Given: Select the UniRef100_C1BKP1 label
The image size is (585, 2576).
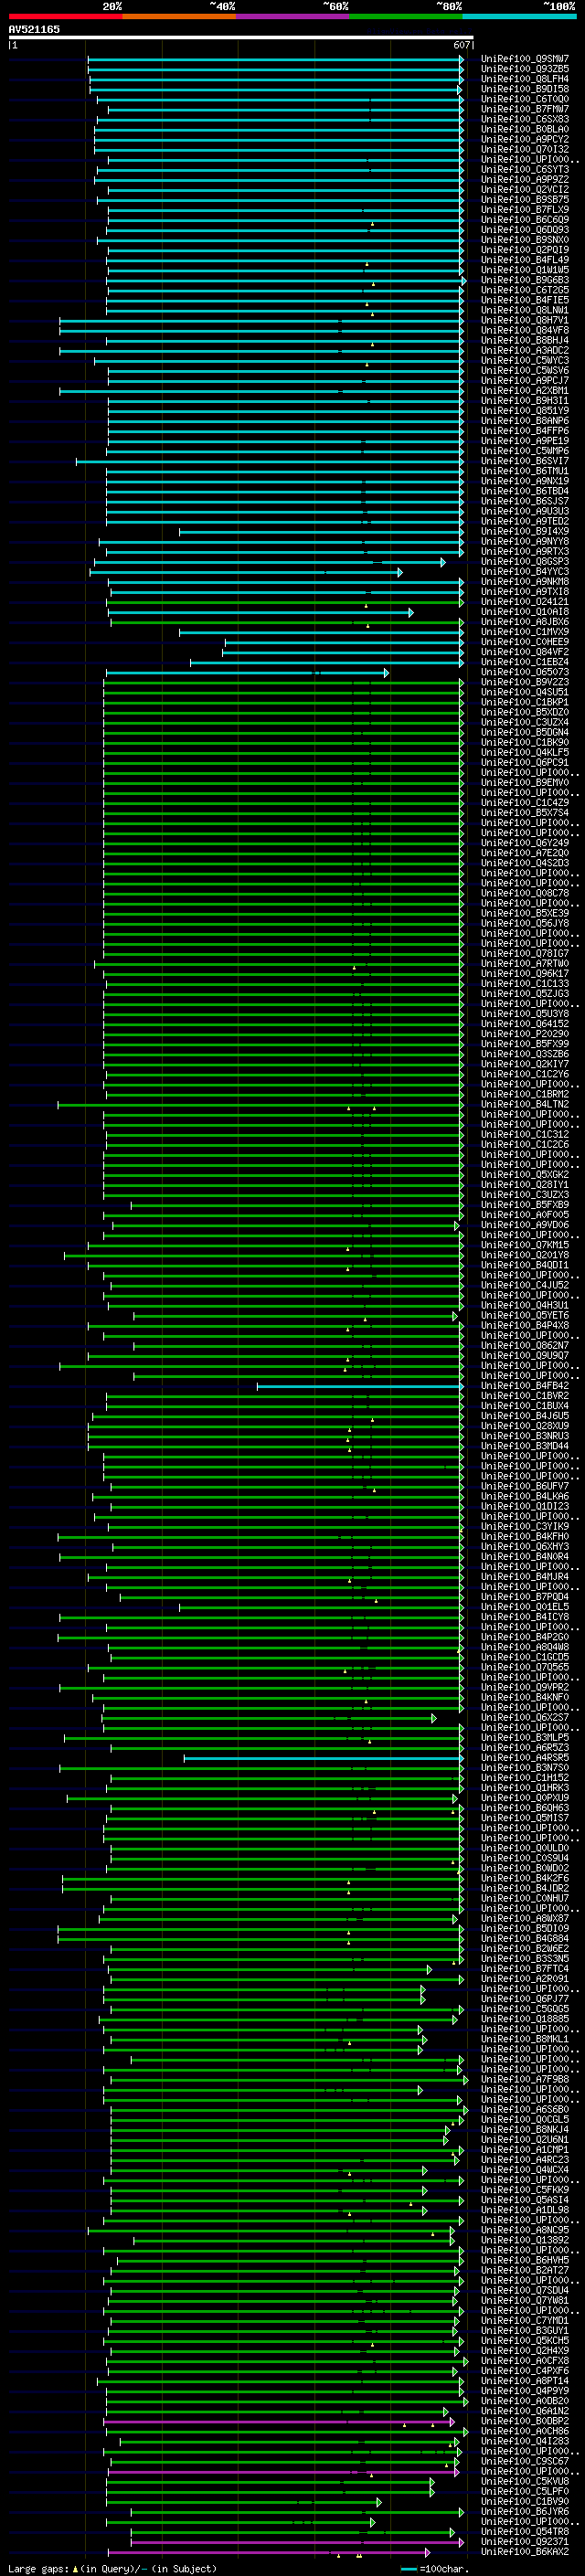Looking at the screenshot, I should (x=525, y=702).
